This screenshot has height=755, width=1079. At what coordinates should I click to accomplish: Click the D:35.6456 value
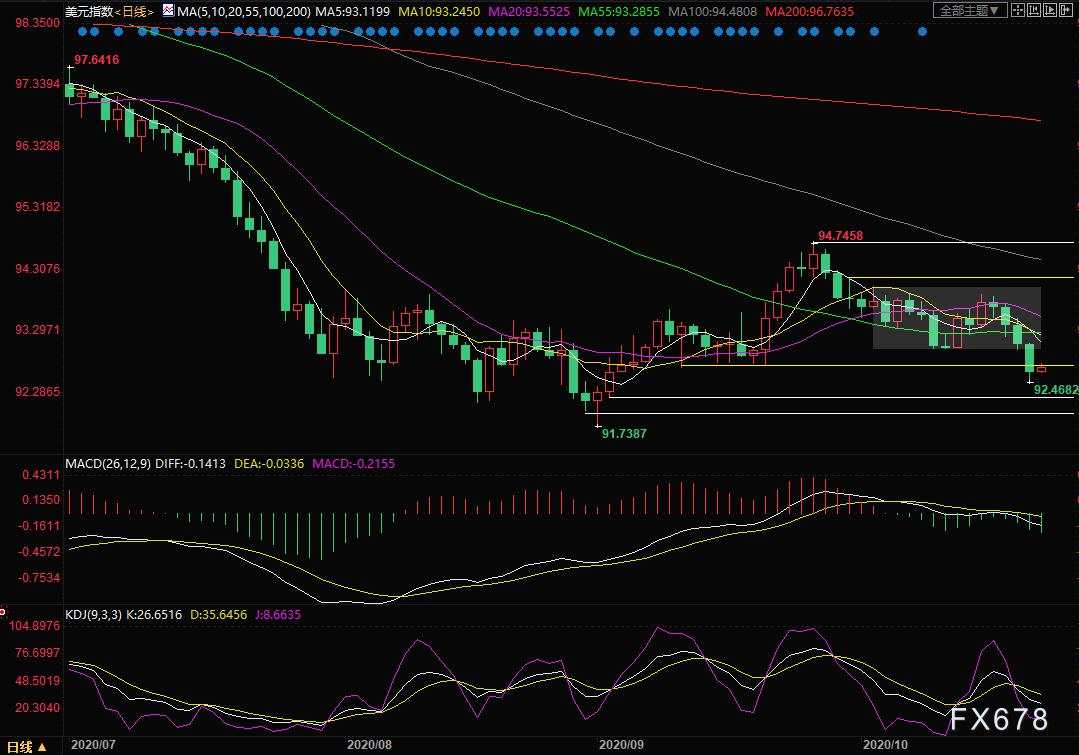[218, 615]
